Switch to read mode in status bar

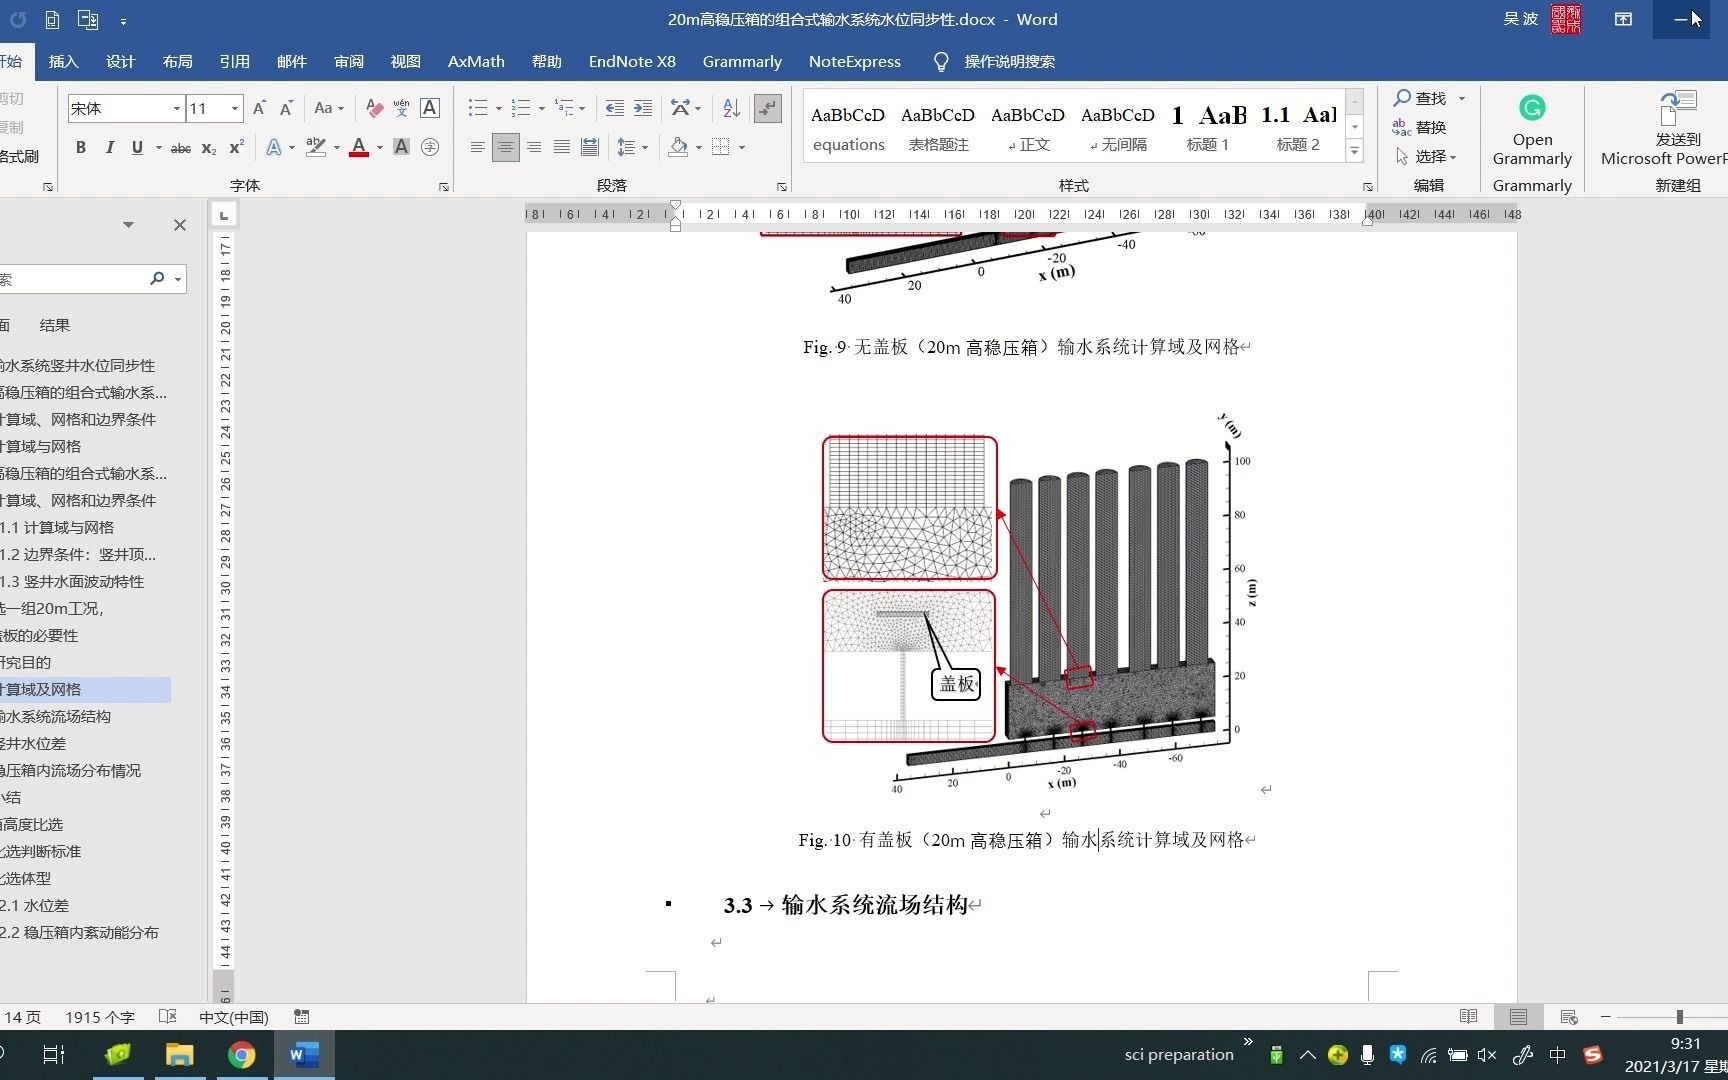pos(1468,1016)
